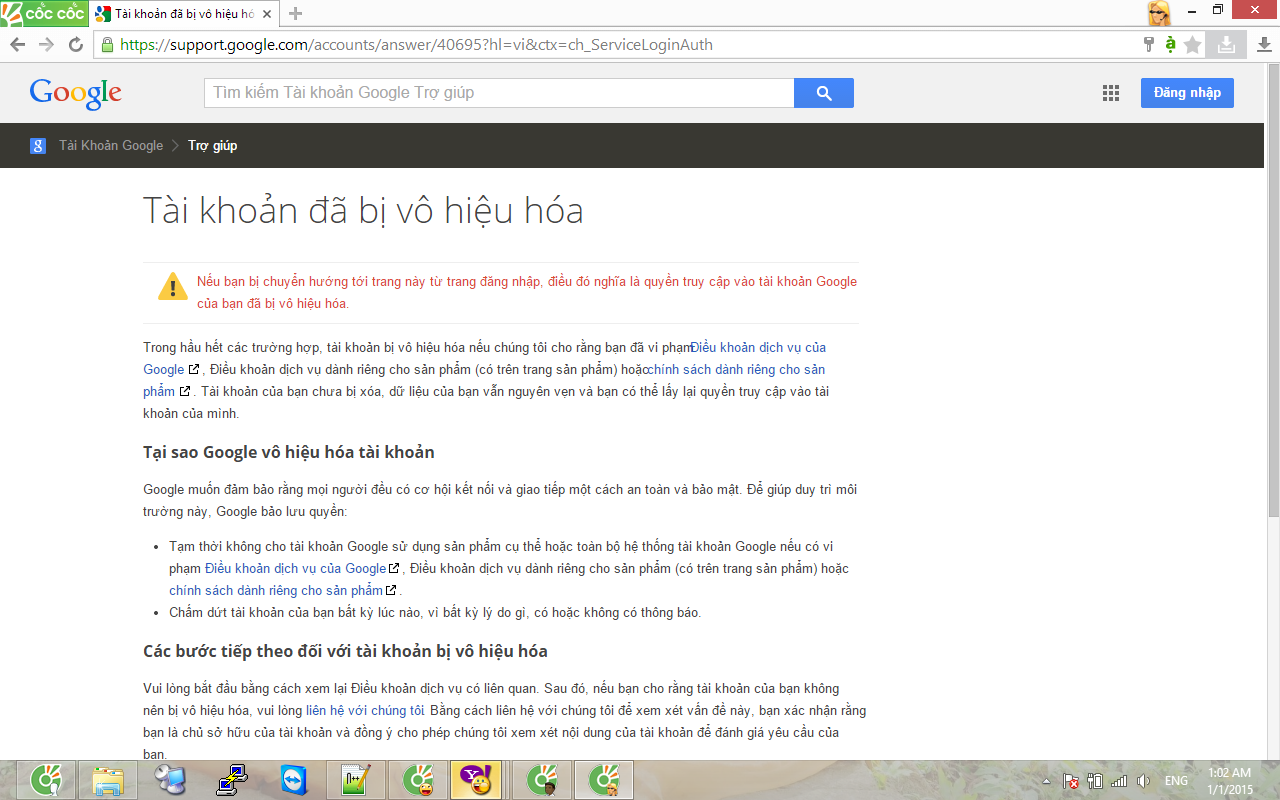Click the 'liên hệ với chúng tôi' link

click(x=365, y=711)
